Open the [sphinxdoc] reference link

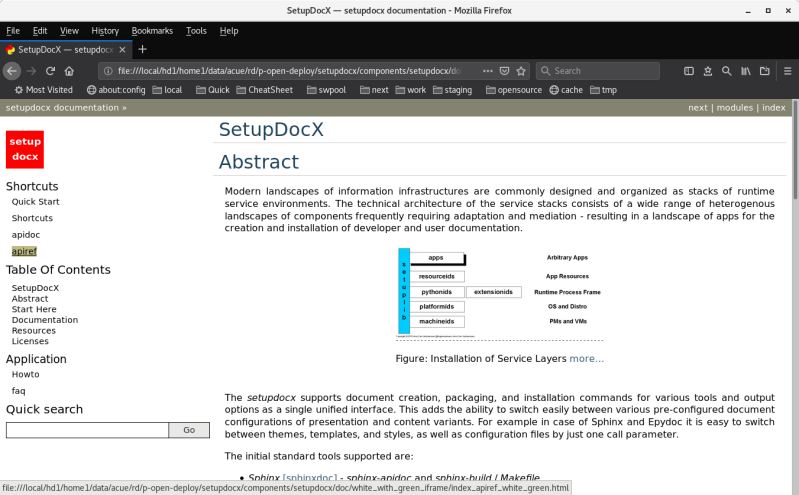click(310, 478)
